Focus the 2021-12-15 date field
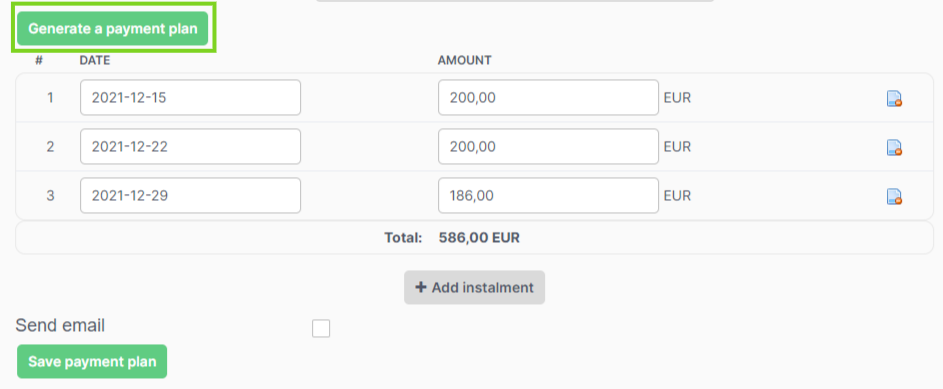The width and height of the screenshot is (943, 389). (x=190, y=97)
